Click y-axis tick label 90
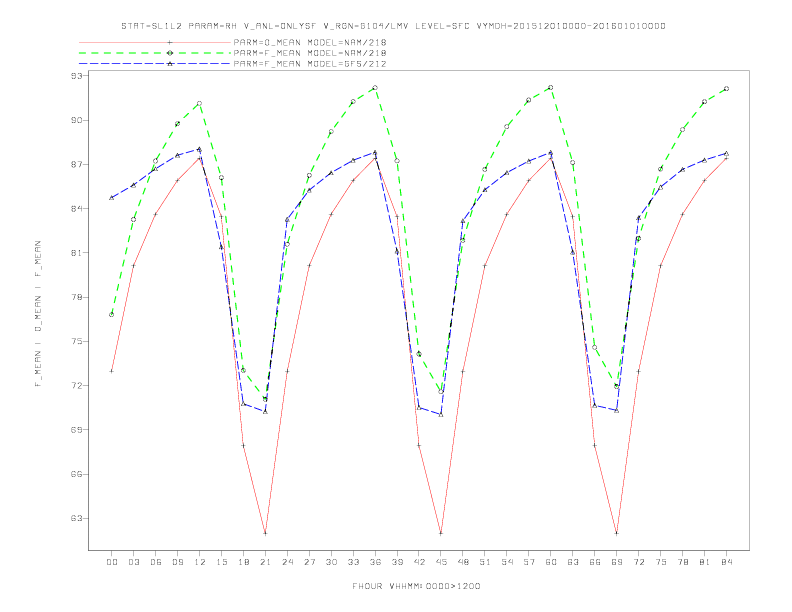This screenshot has width=792, height=612. [77, 120]
